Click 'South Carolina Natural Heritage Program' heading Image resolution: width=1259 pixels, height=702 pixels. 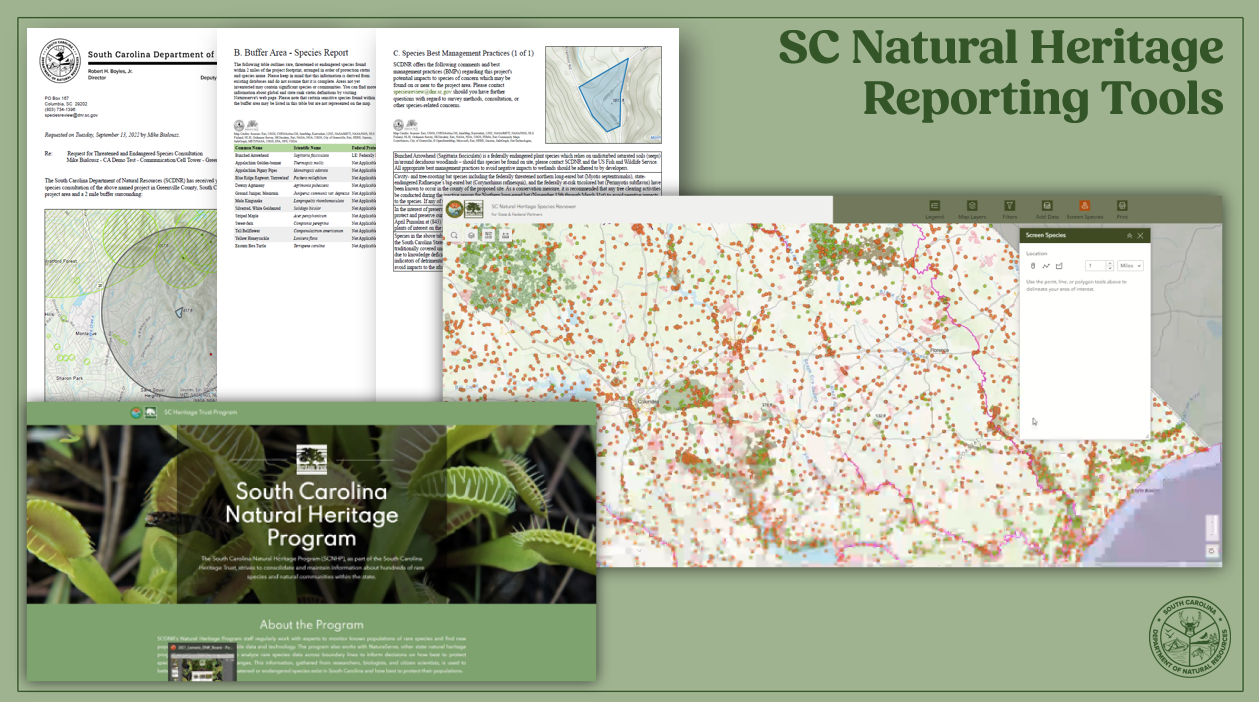pos(311,515)
